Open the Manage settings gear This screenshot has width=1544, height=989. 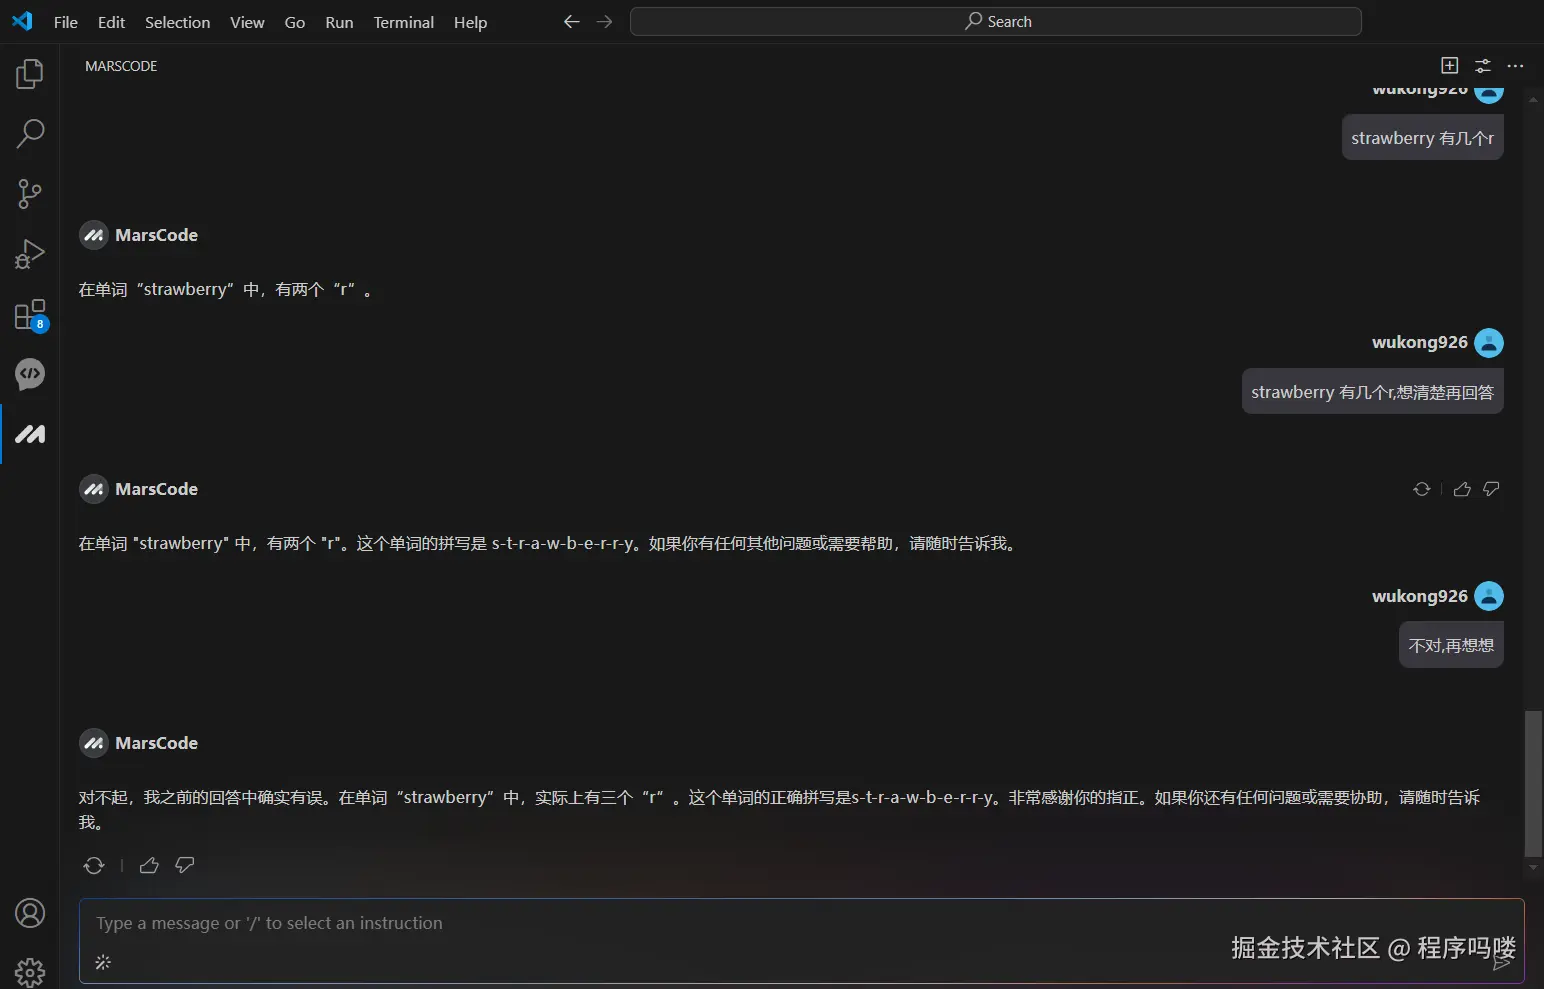(x=29, y=972)
